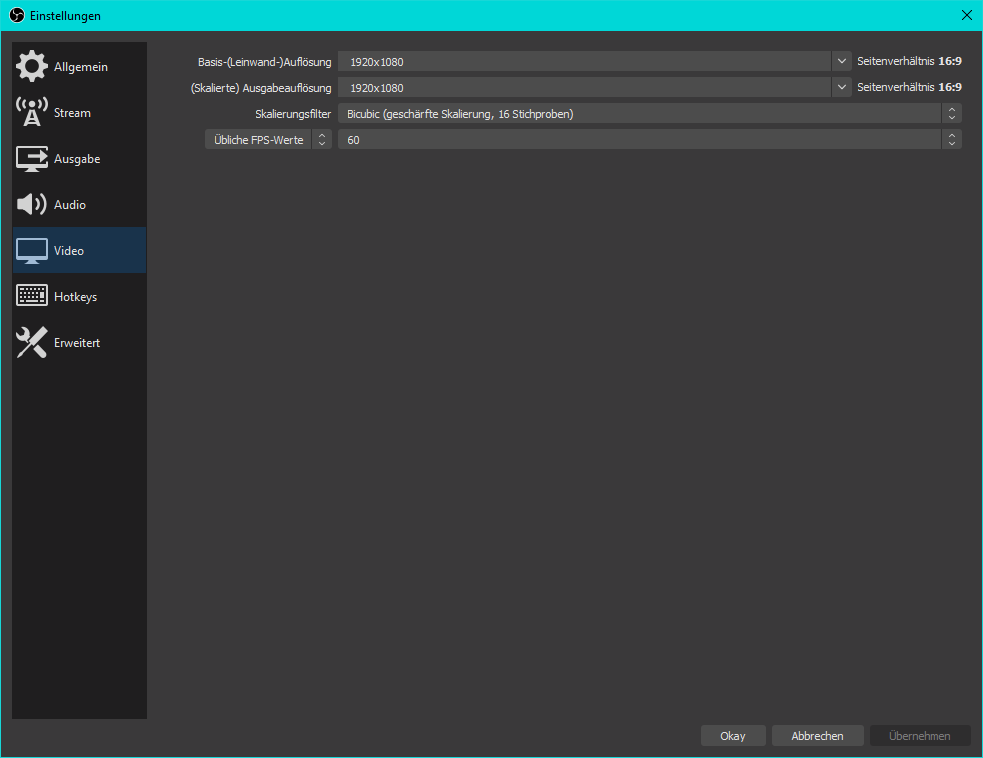Viewport: 983px width, 758px height.
Task: Click the Übernehmen button
Action: click(920, 735)
